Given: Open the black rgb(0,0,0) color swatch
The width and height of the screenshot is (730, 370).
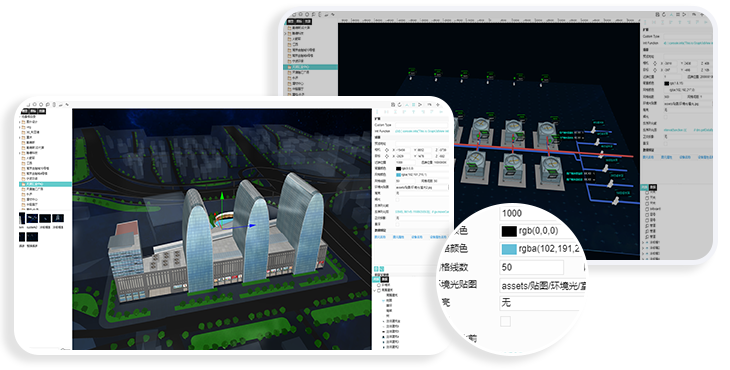Looking at the screenshot, I should [508, 231].
